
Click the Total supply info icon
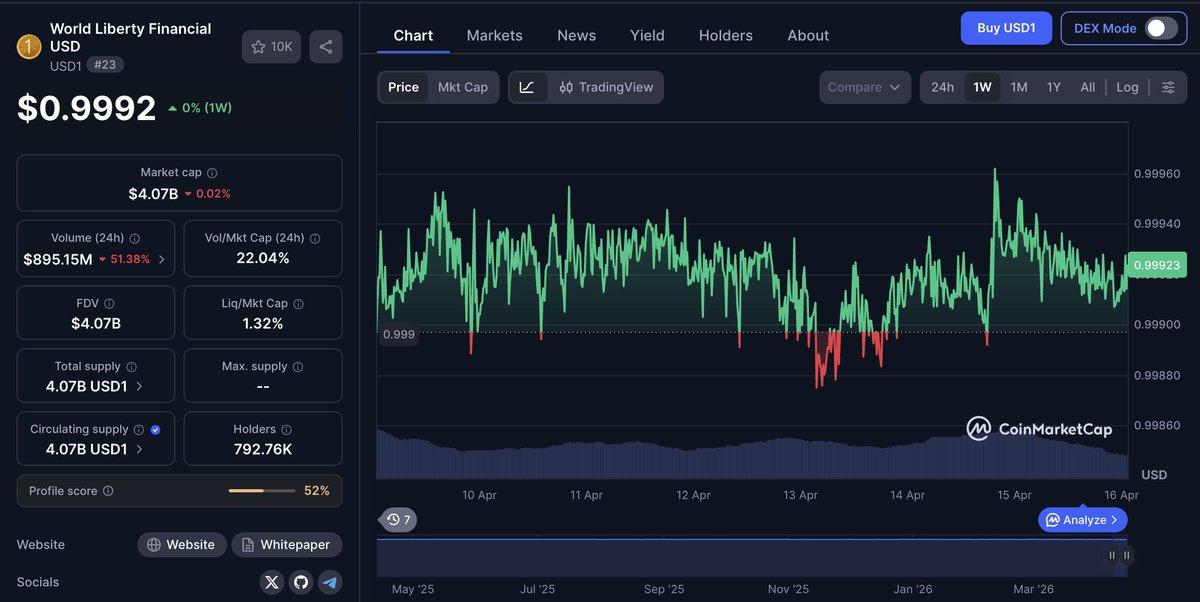(x=131, y=367)
